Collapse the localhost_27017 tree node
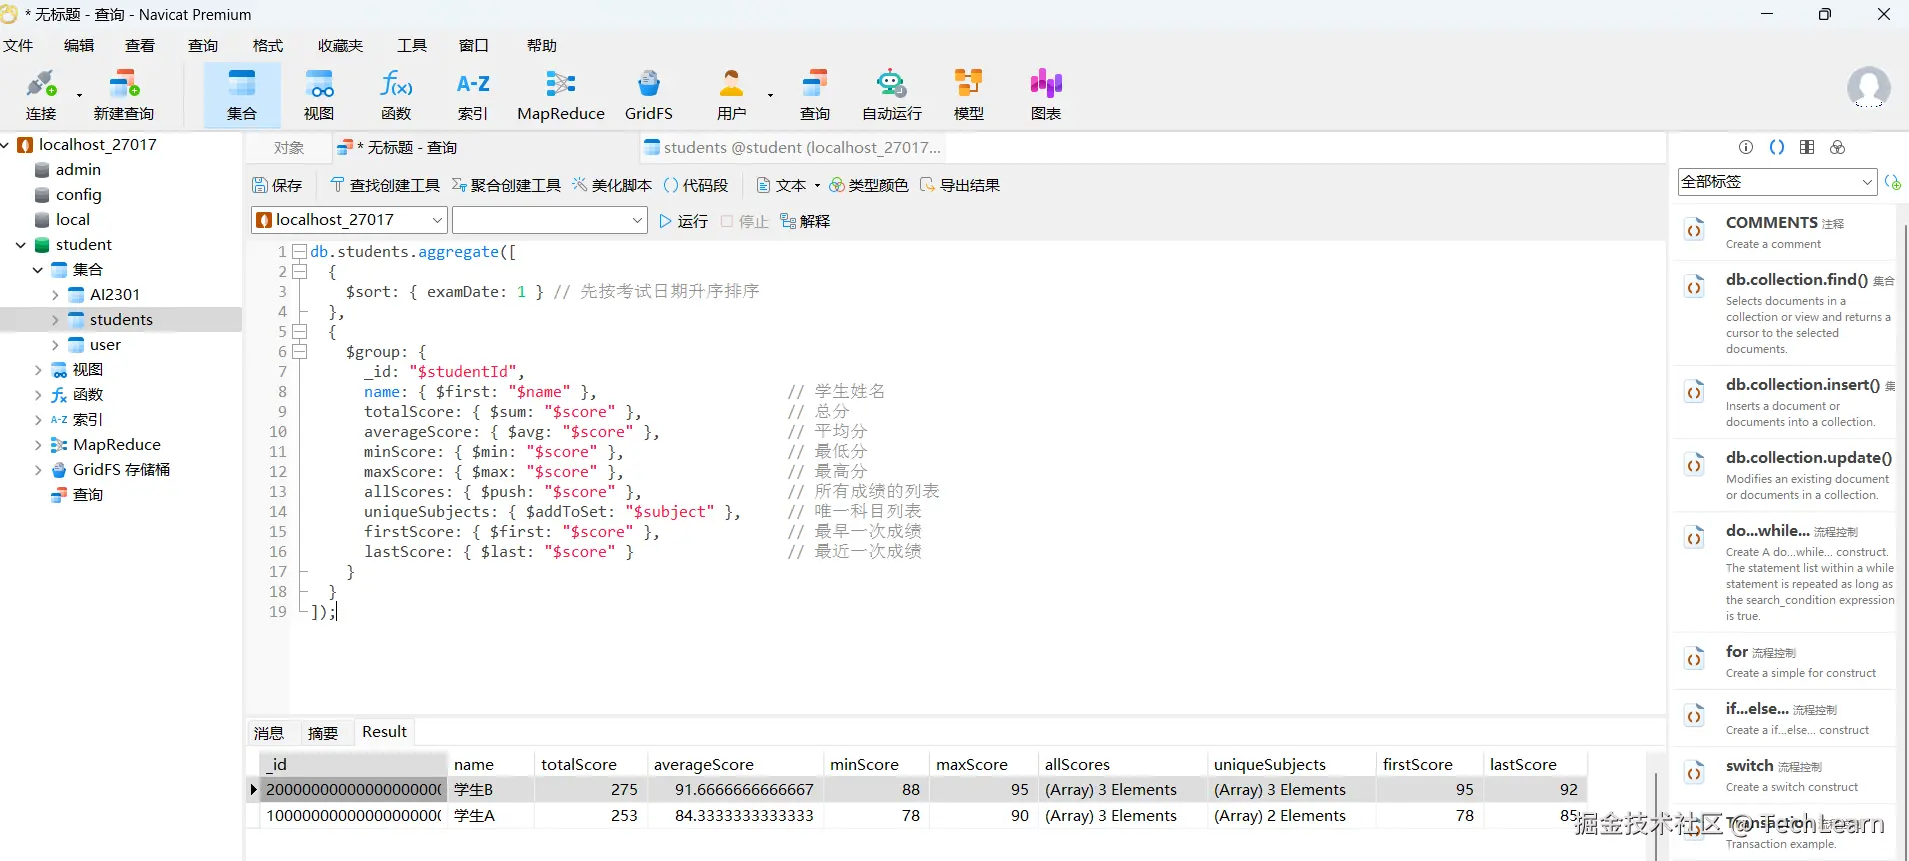The width and height of the screenshot is (1909, 861). point(6,145)
